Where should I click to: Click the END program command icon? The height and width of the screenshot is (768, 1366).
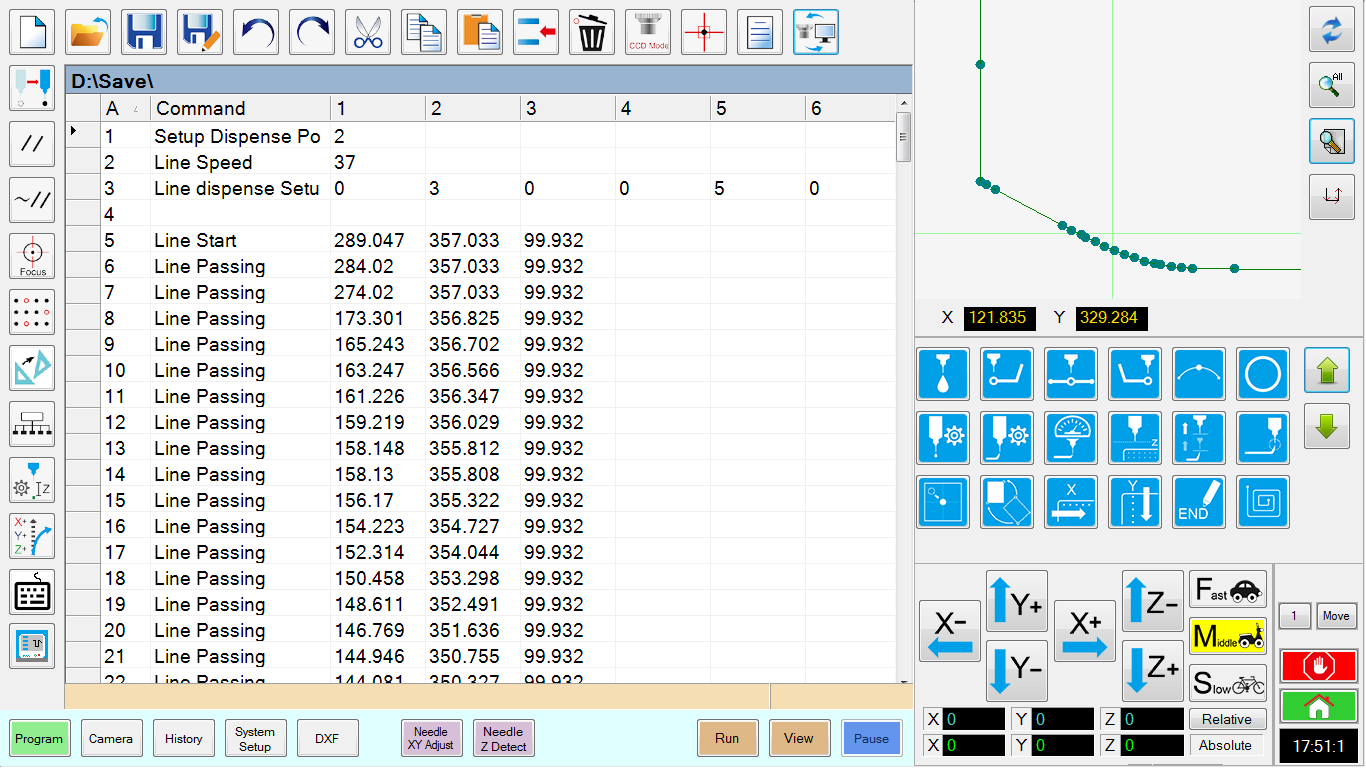click(x=1199, y=502)
